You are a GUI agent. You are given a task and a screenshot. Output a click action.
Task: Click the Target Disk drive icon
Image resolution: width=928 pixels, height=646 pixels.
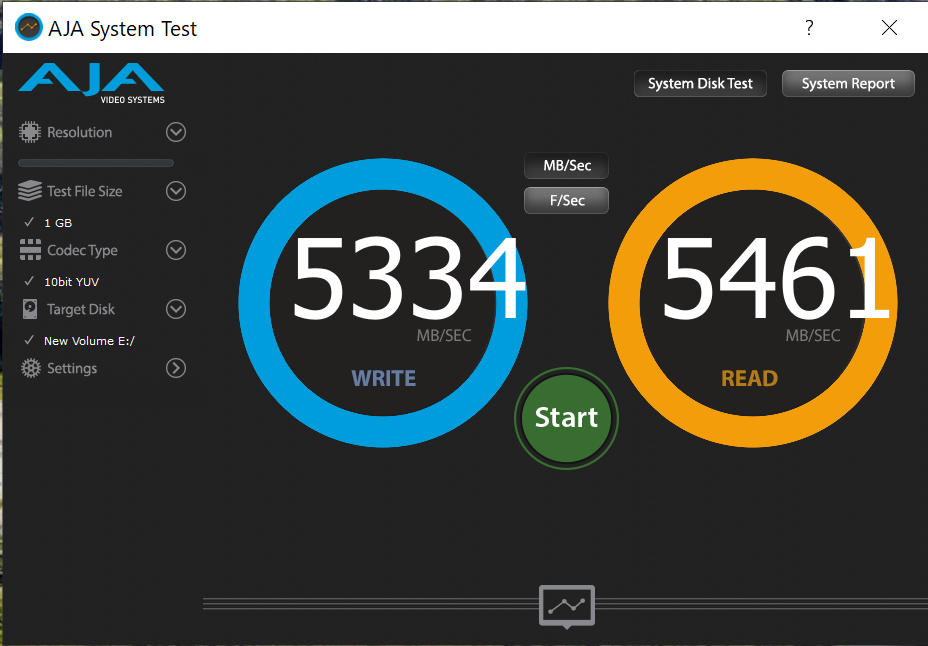click(30, 309)
